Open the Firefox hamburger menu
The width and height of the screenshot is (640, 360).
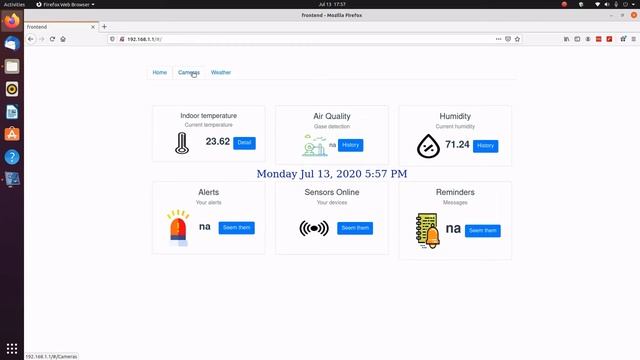[633, 39]
